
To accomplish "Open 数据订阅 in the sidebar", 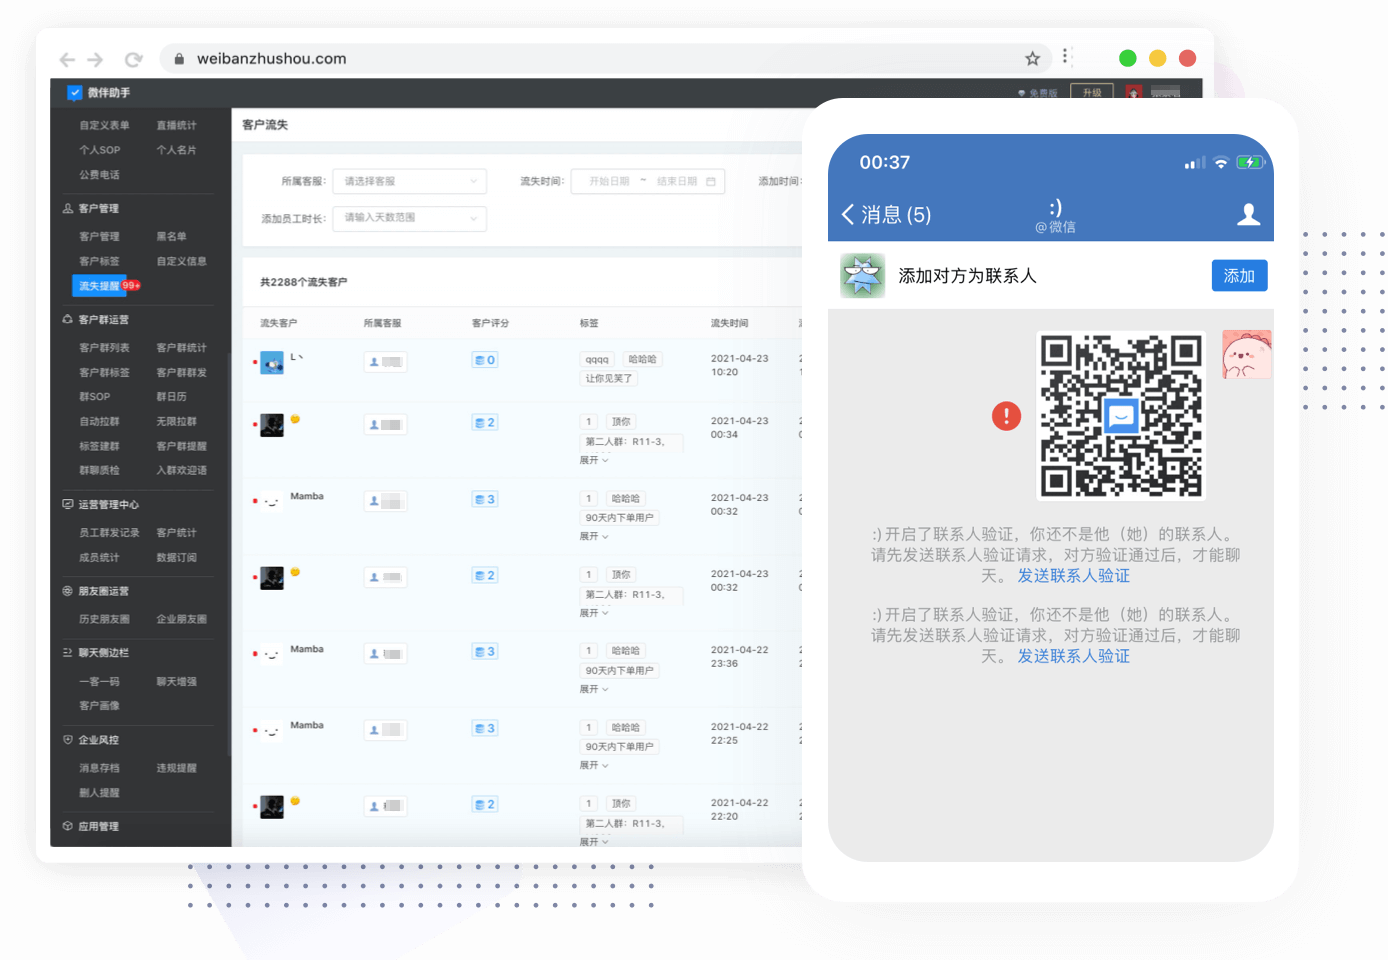I will (176, 558).
